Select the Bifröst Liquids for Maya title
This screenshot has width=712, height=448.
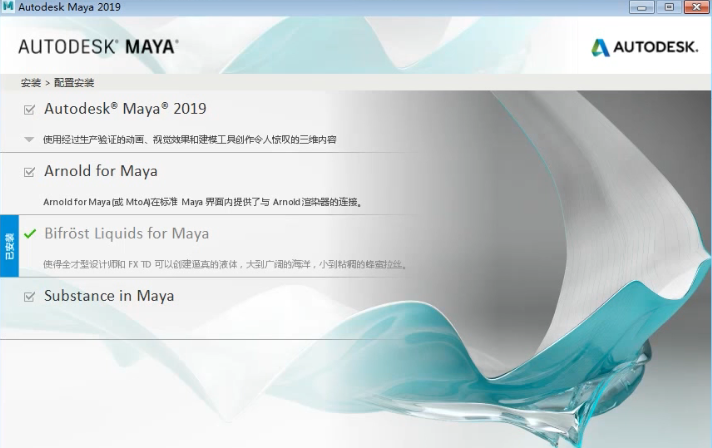(127, 233)
